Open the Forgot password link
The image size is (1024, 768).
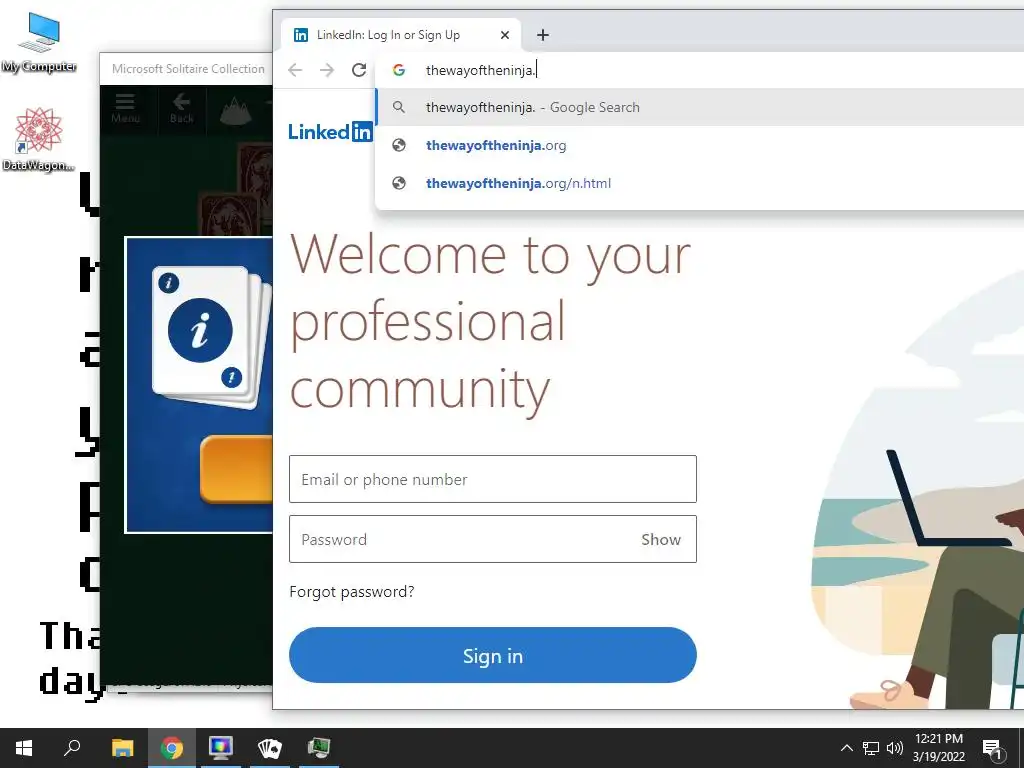point(351,592)
